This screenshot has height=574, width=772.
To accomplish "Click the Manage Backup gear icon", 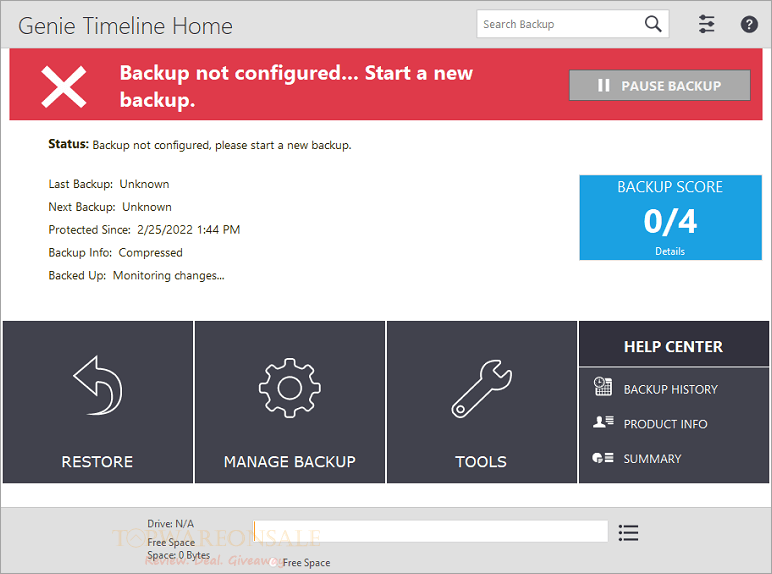I will (290, 388).
